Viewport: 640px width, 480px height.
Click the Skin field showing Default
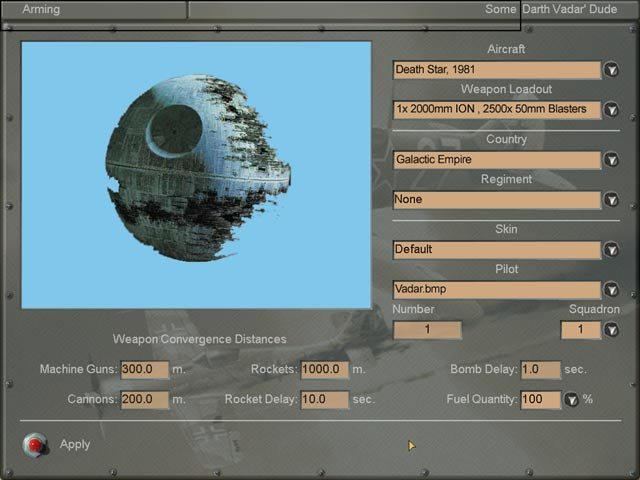point(497,249)
